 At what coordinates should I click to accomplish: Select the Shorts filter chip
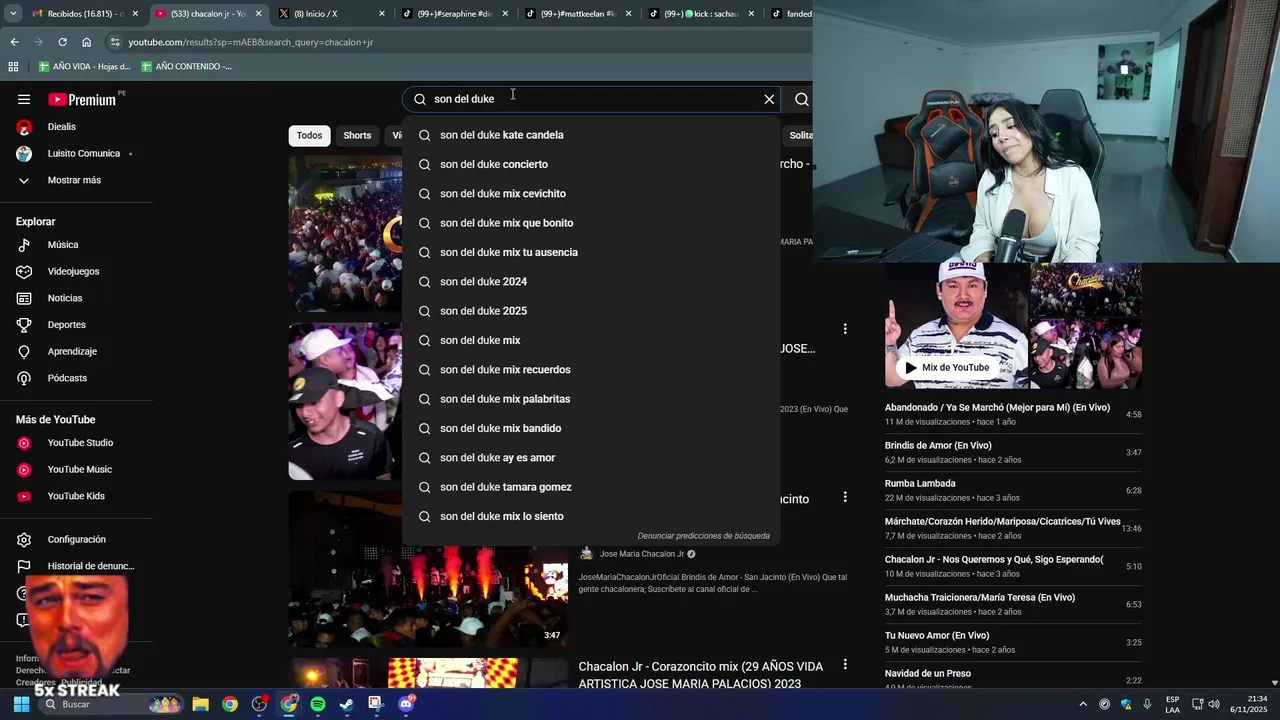pos(357,136)
